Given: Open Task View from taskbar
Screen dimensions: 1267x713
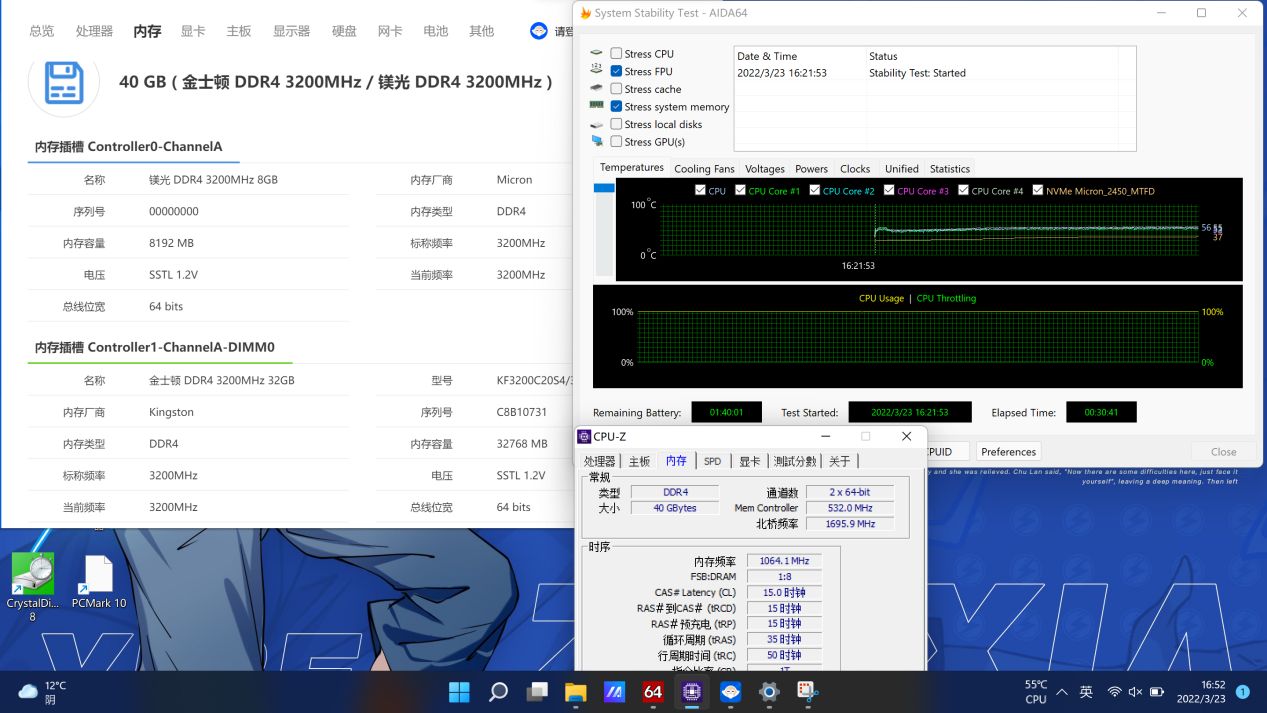Looking at the screenshot, I should coord(537,691).
